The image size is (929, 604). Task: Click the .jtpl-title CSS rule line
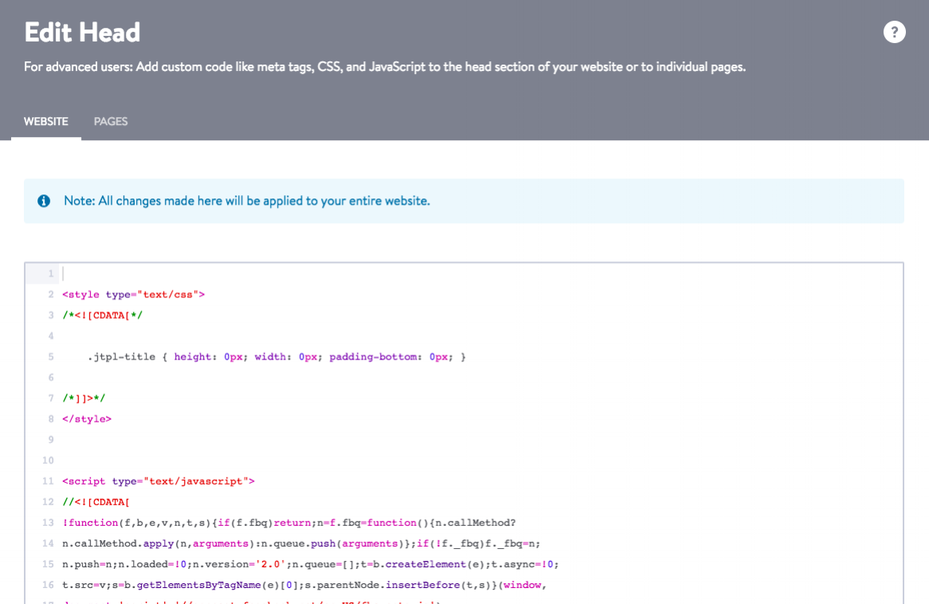(277, 357)
